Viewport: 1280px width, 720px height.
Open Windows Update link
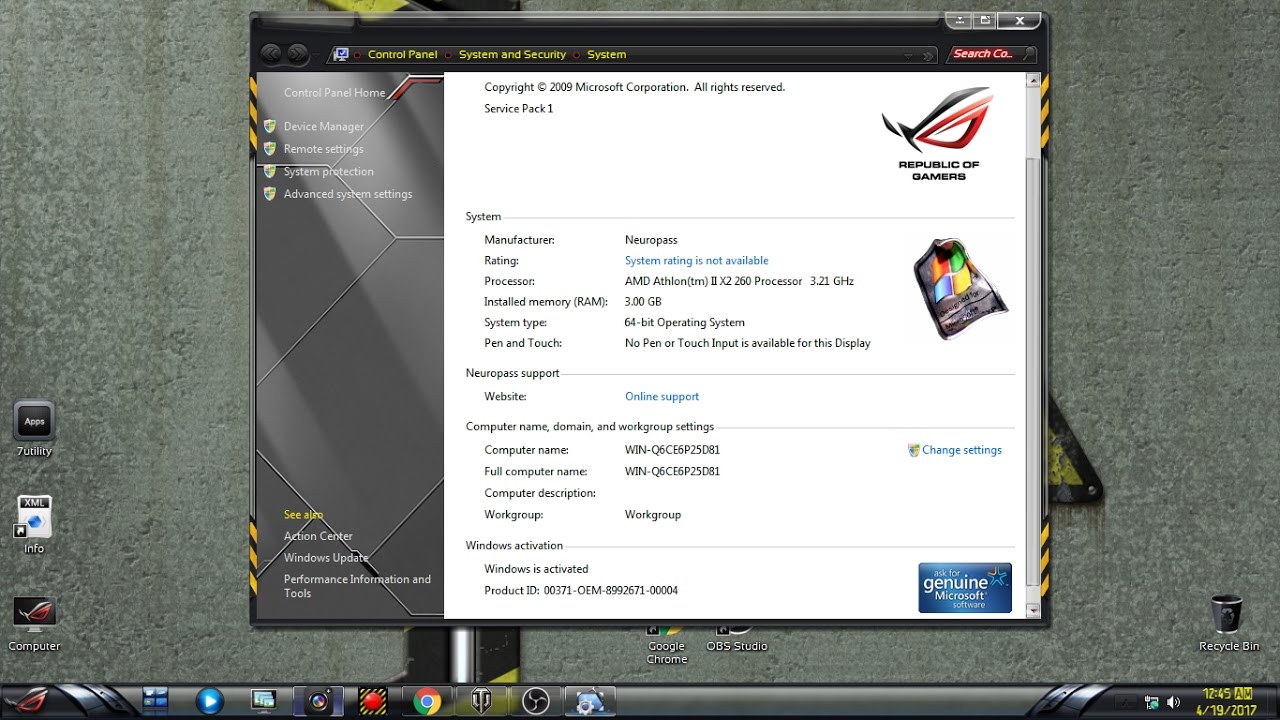(x=326, y=558)
